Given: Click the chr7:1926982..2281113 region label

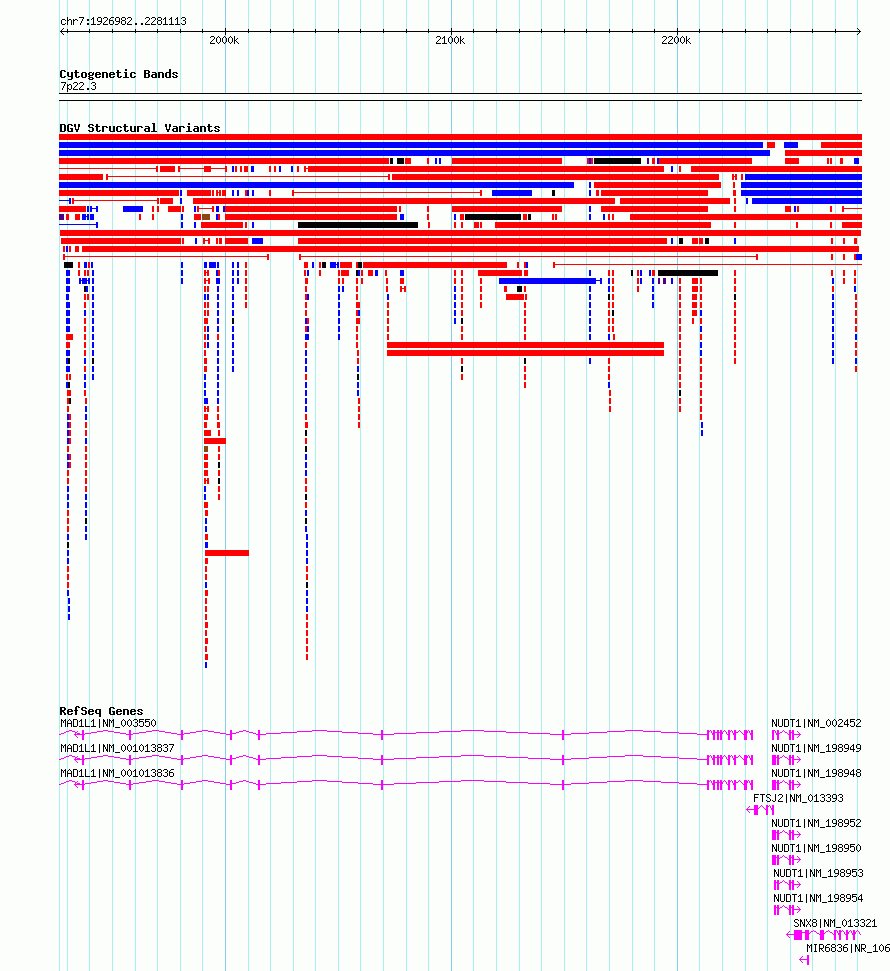Looking at the screenshot, I should [x=123, y=21].
